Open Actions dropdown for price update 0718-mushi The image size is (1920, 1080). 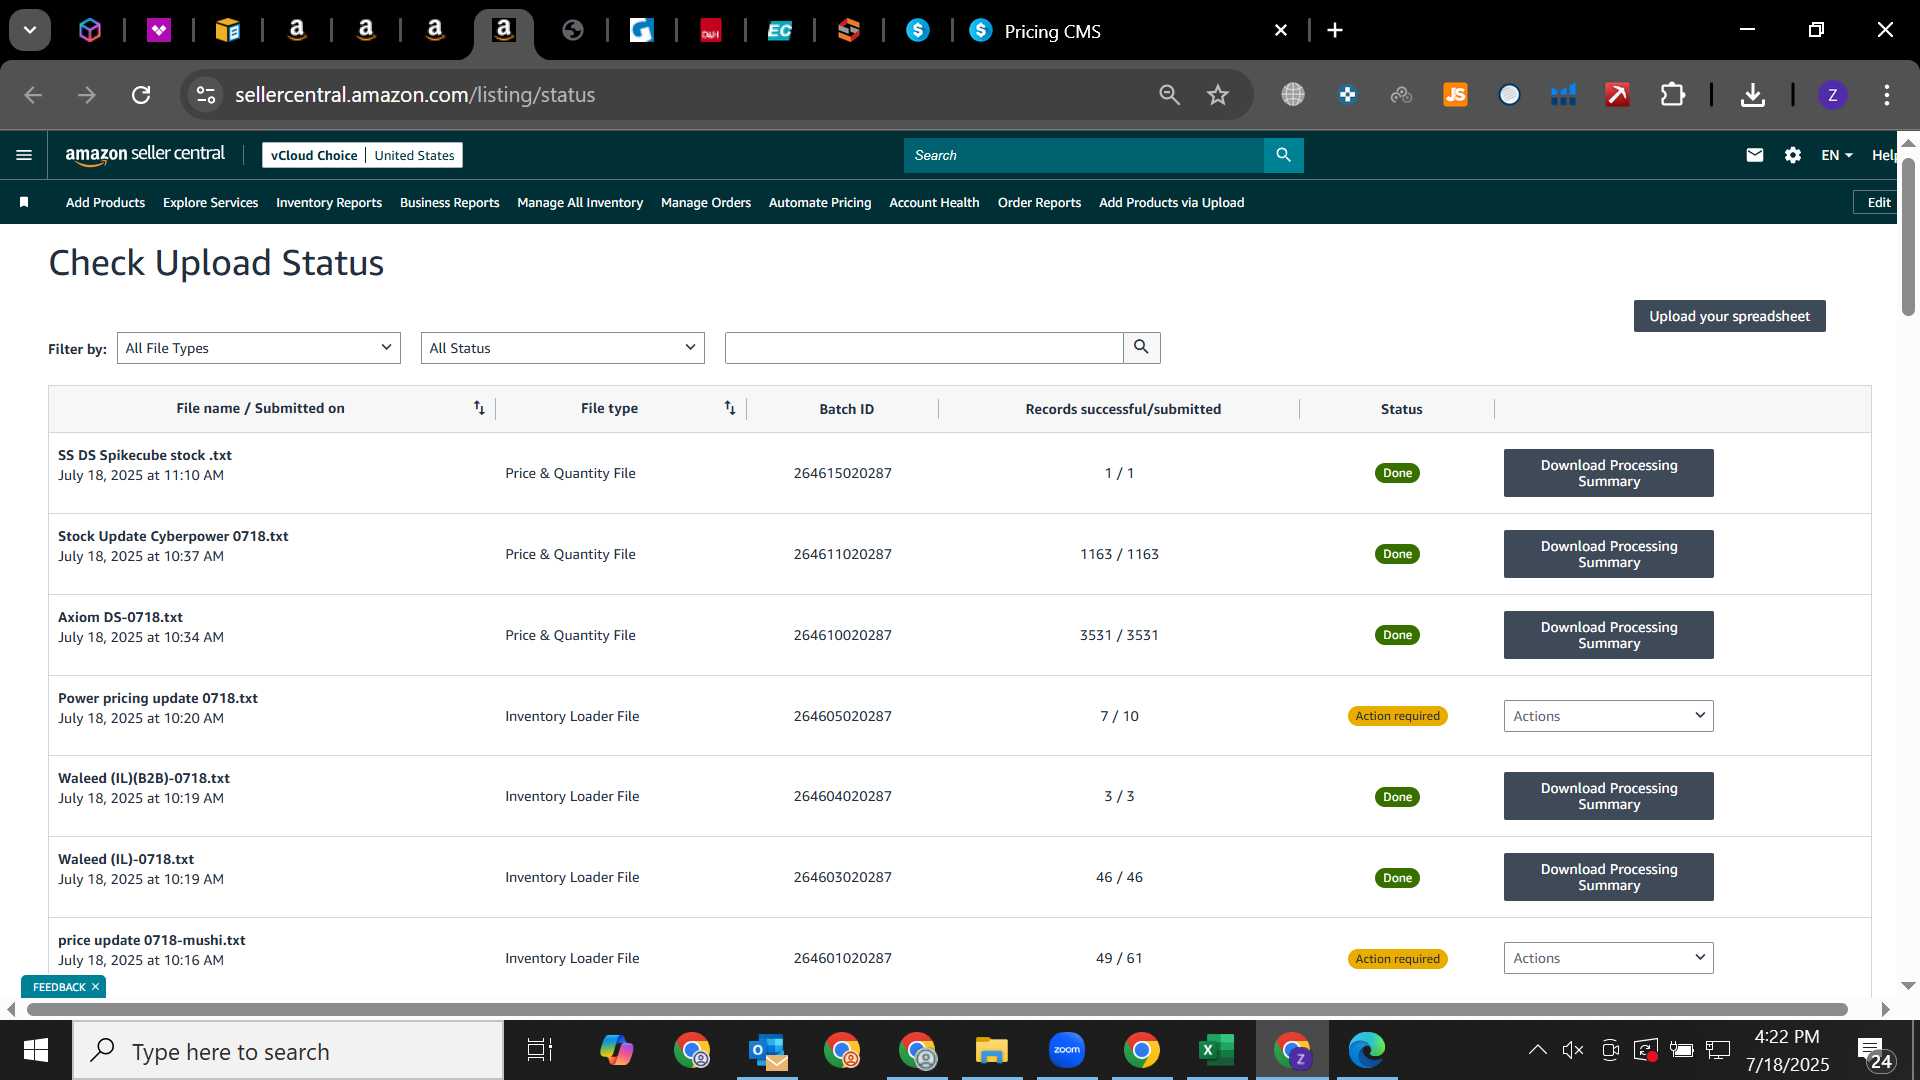tap(1608, 958)
